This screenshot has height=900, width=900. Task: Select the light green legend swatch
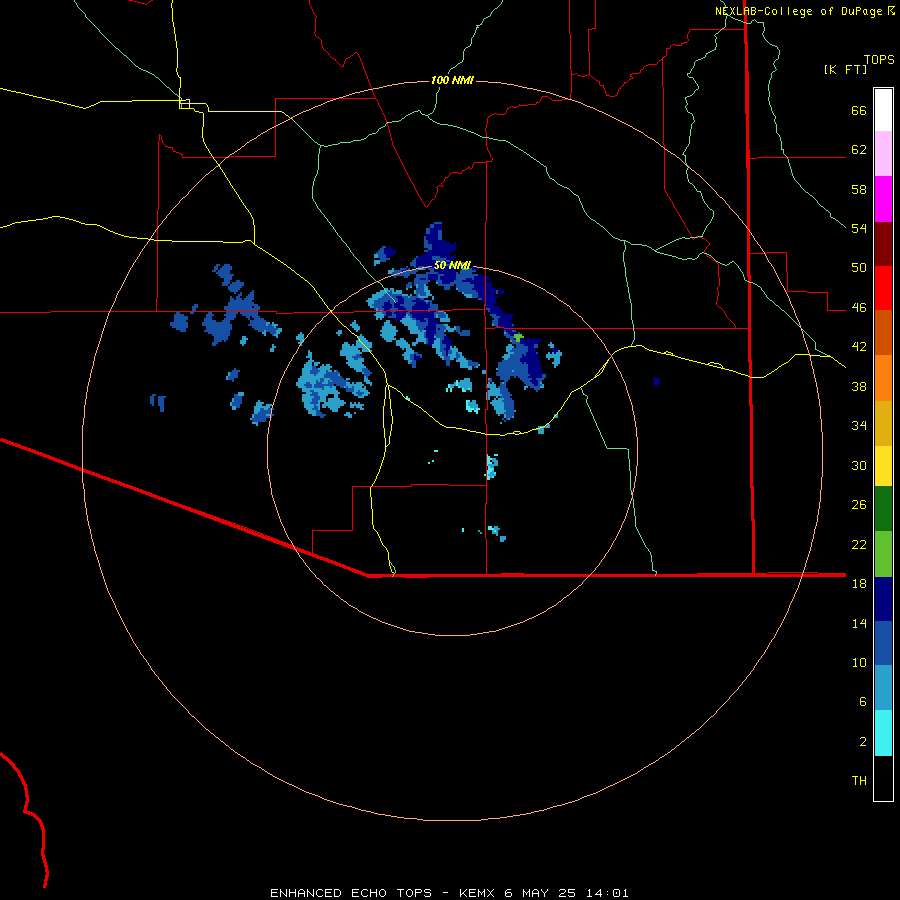883,554
